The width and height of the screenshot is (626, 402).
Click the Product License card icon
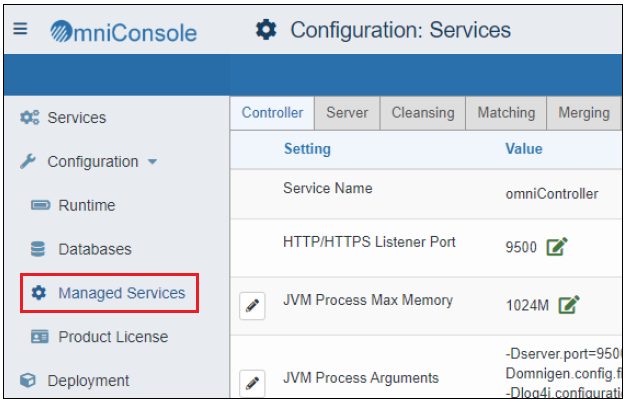click(40, 337)
